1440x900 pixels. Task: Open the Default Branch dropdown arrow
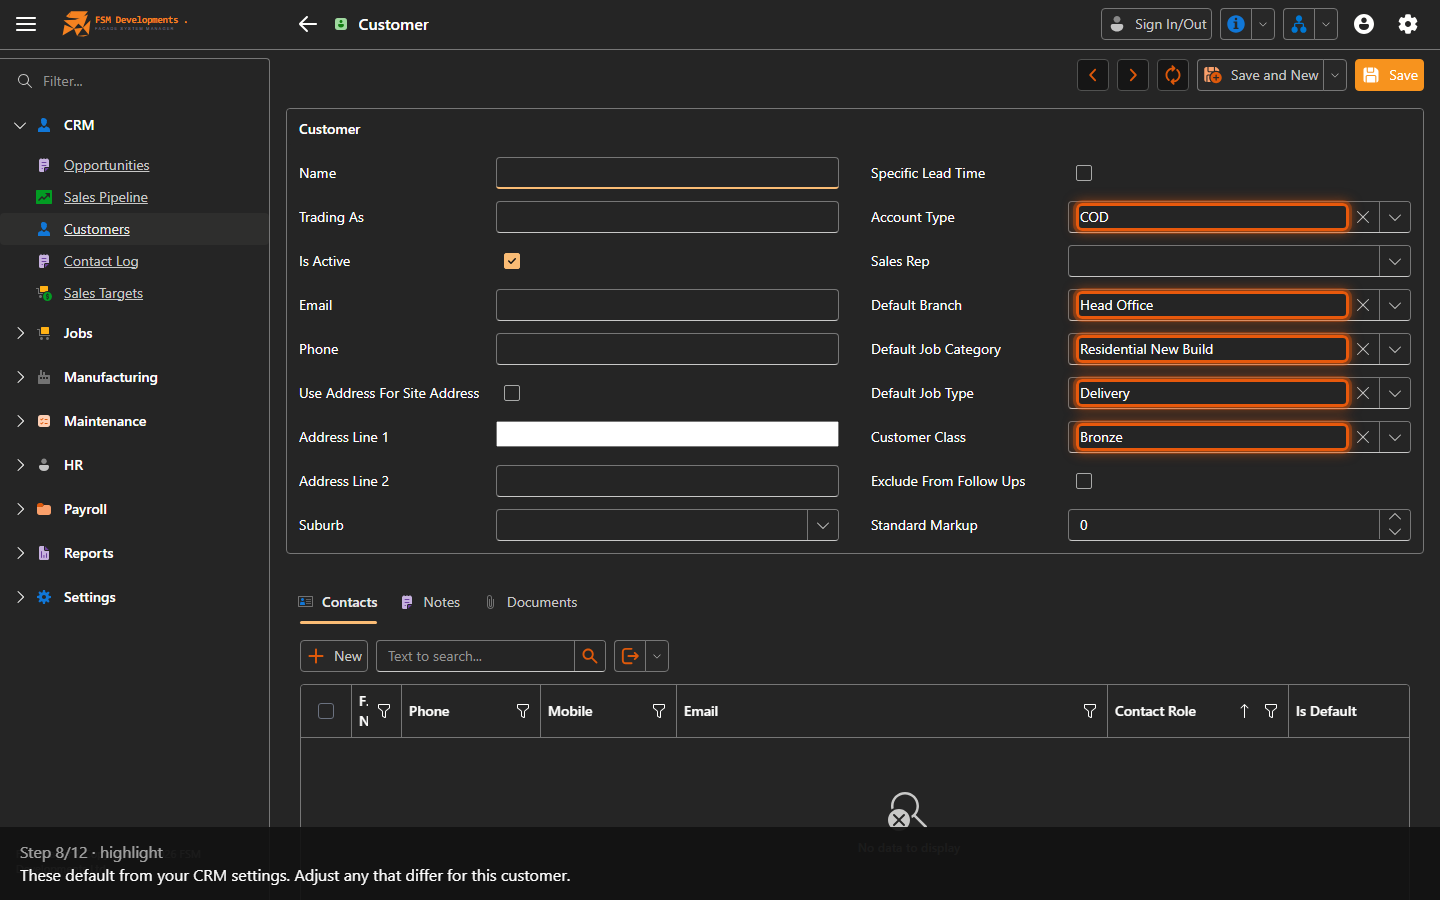click(x=1395, y=305)
